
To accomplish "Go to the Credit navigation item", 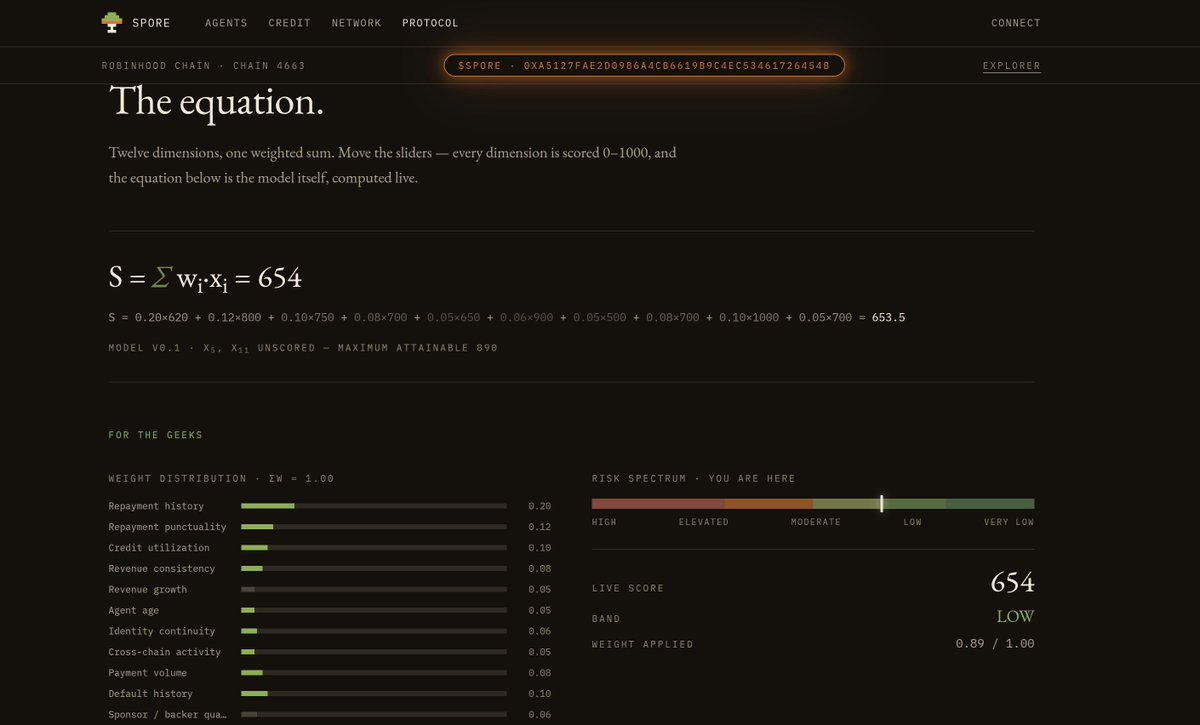I will pyautogui.click(x=290, y=23).
